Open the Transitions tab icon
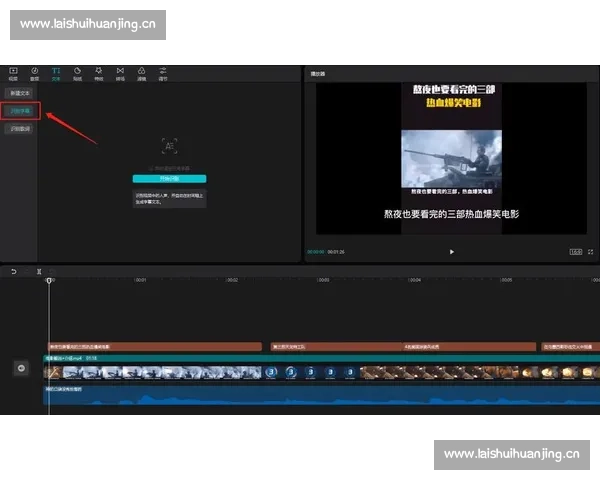The image size is (600, 480). (x=120, y=73)
